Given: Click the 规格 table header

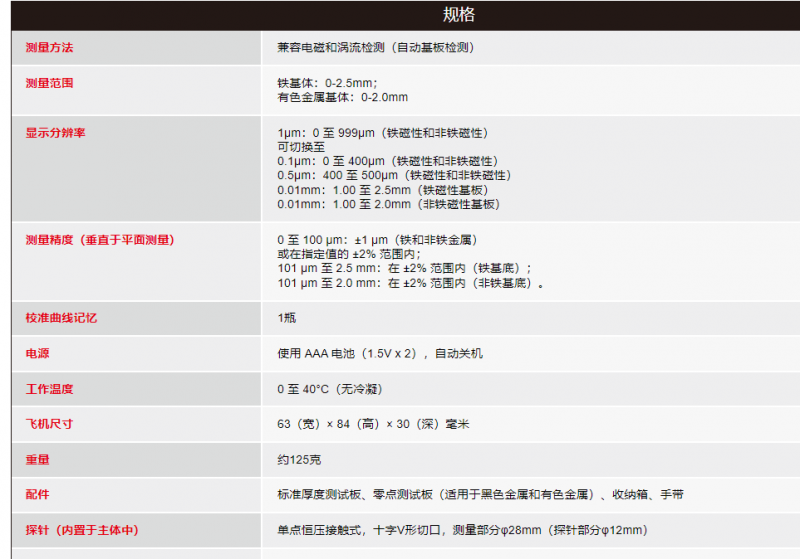Looking at the screenshot, I should [458, 15].
